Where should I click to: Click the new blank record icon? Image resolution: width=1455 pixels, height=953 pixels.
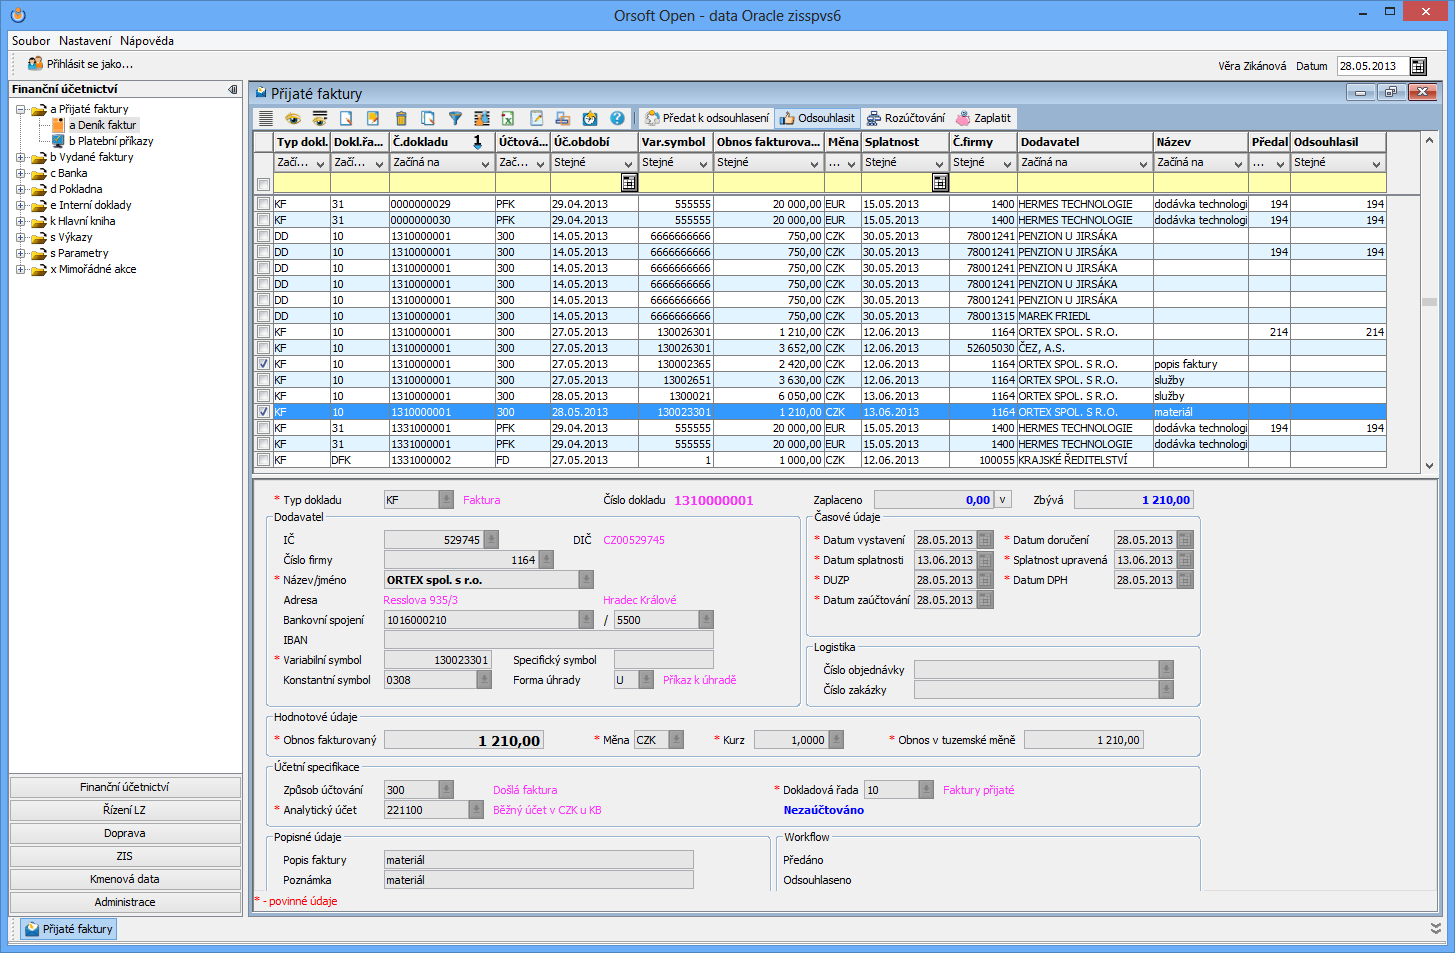coord(346,118)
